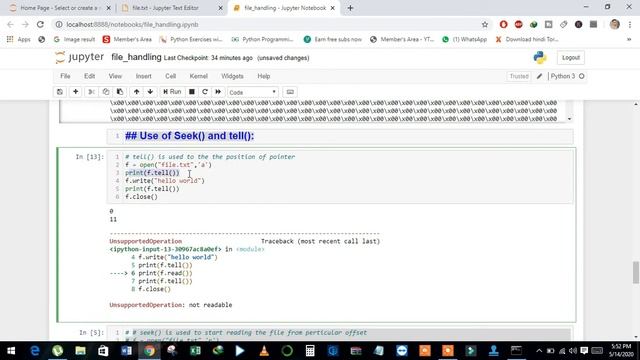
Task: Open Image result bookmark
Action: (x=74, y=39)
